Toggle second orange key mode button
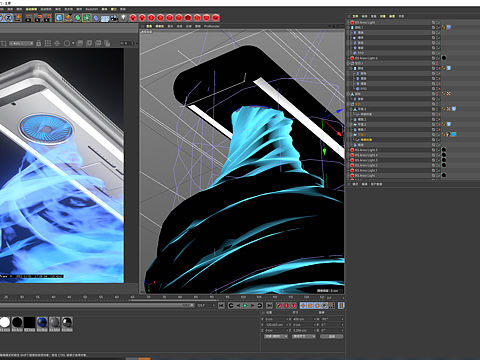The image size is (480, 360). [310, 305]
